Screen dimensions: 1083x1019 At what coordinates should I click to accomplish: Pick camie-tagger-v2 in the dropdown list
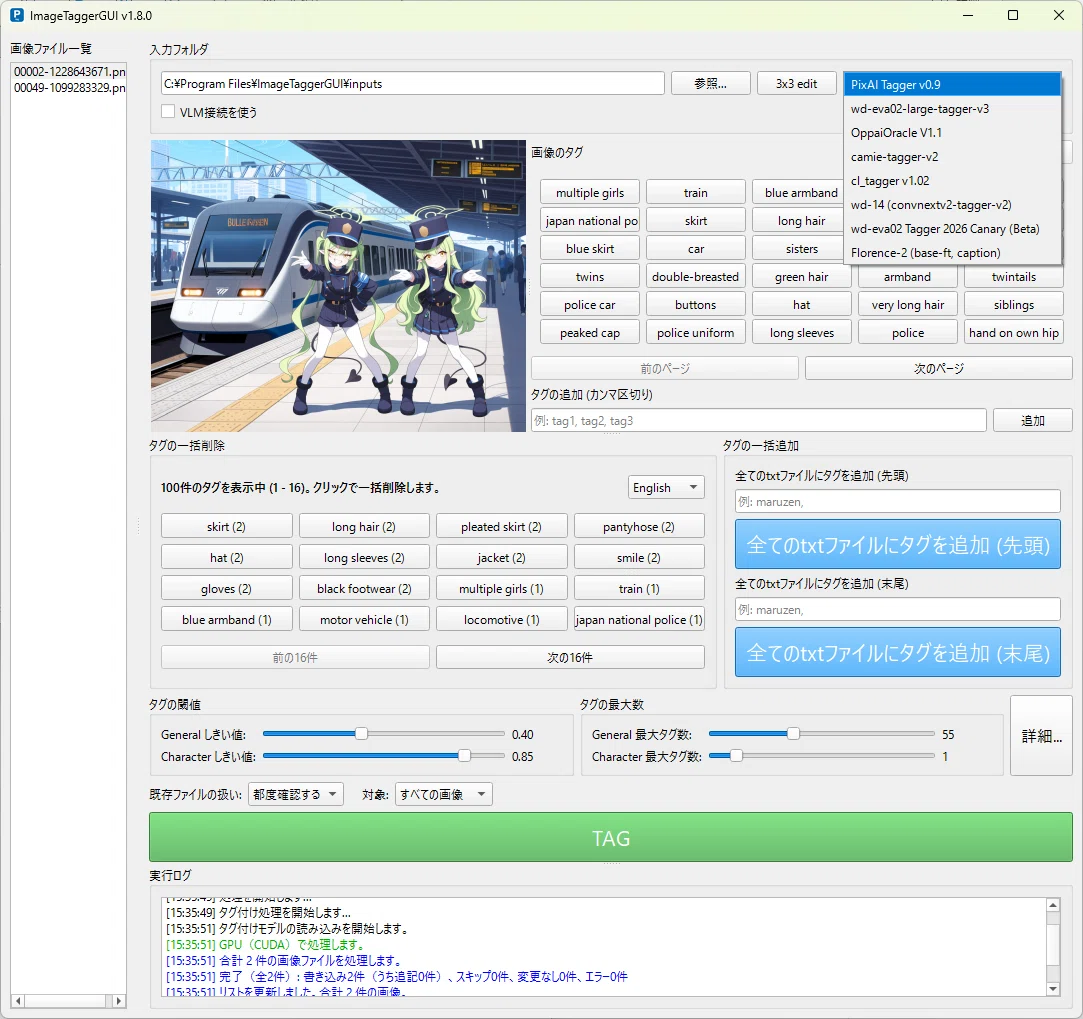click(x=952, y=157)
